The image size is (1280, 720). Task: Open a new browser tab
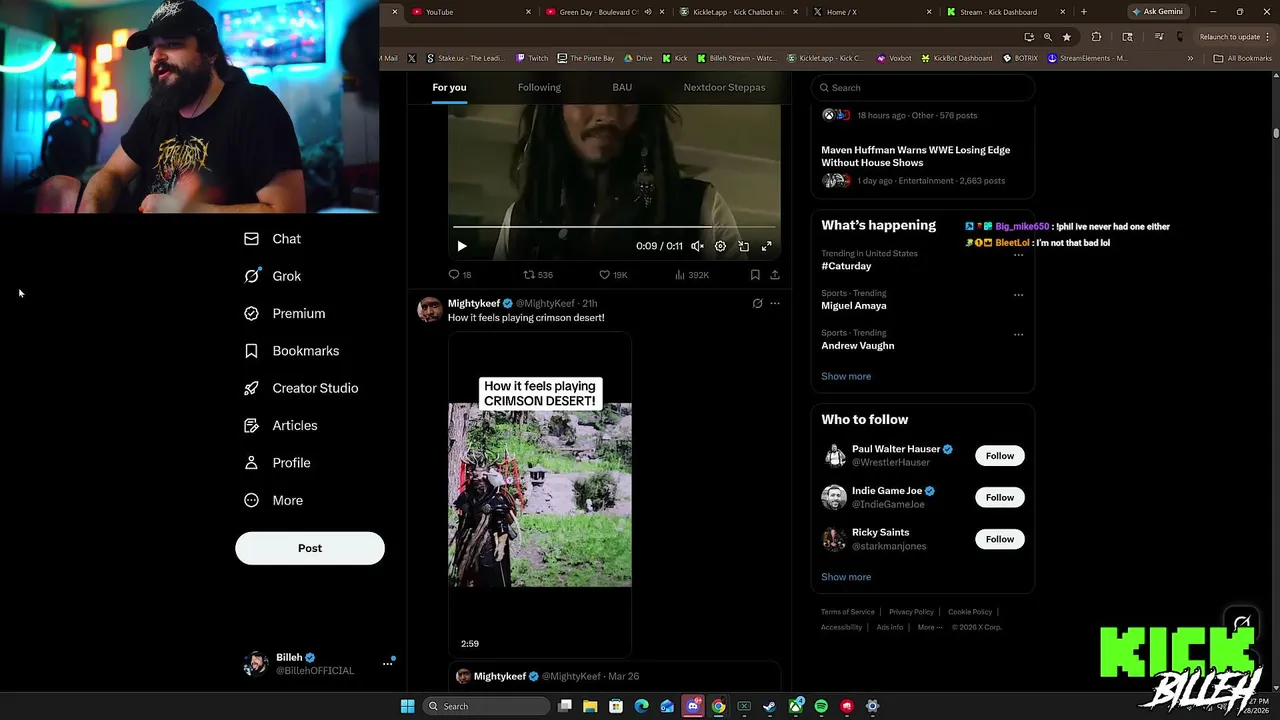1083,12
